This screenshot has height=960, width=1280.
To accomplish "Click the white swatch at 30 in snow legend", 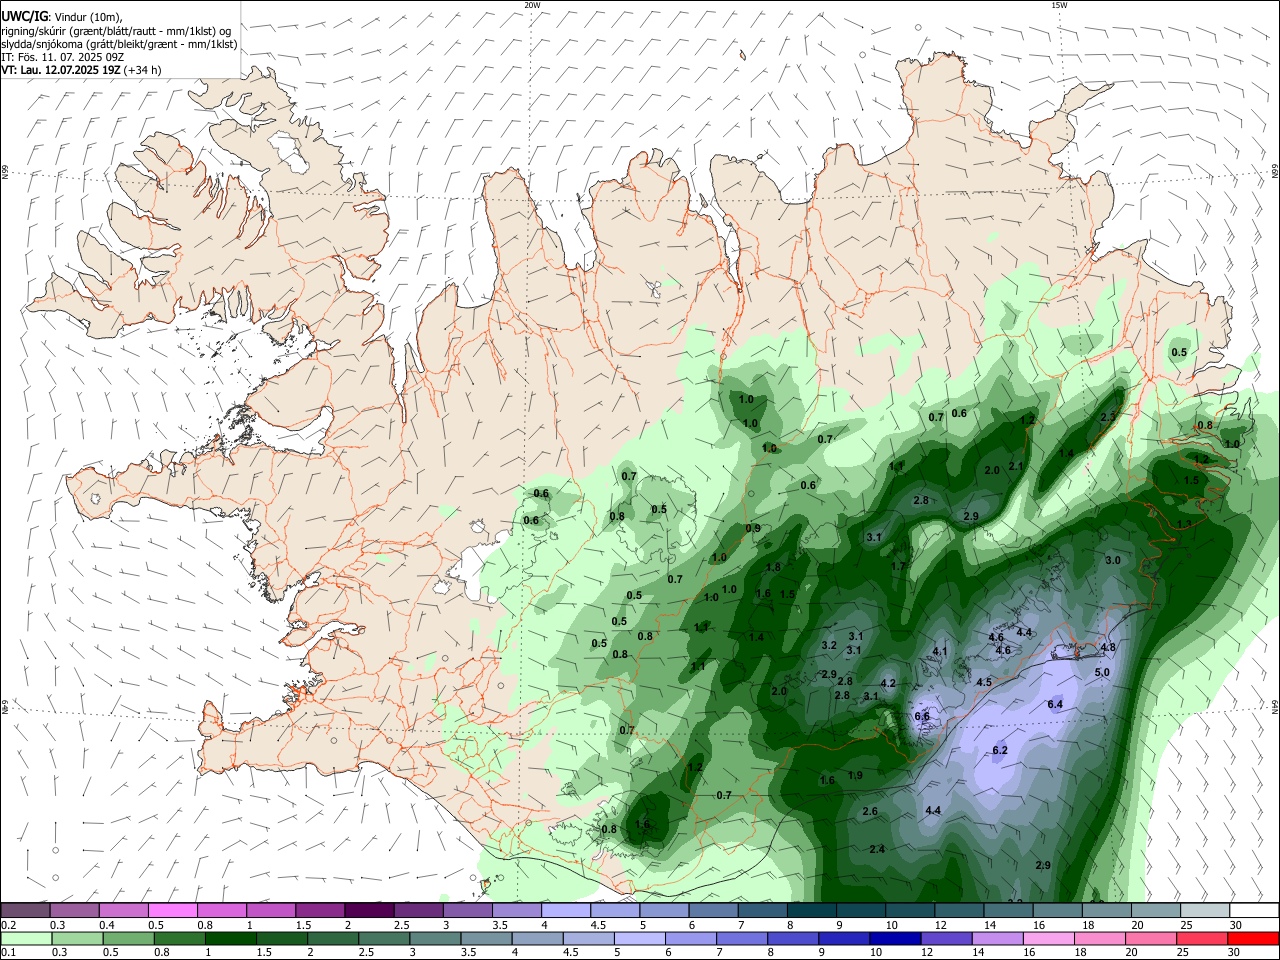I will (1255, 911).
